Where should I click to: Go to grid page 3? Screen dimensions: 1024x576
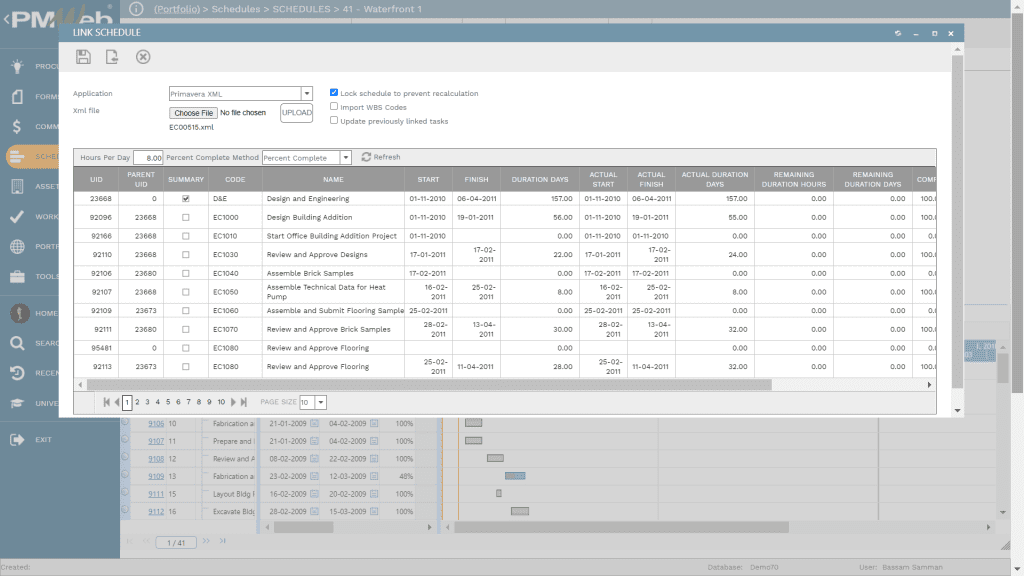click(x=147, y=402)
